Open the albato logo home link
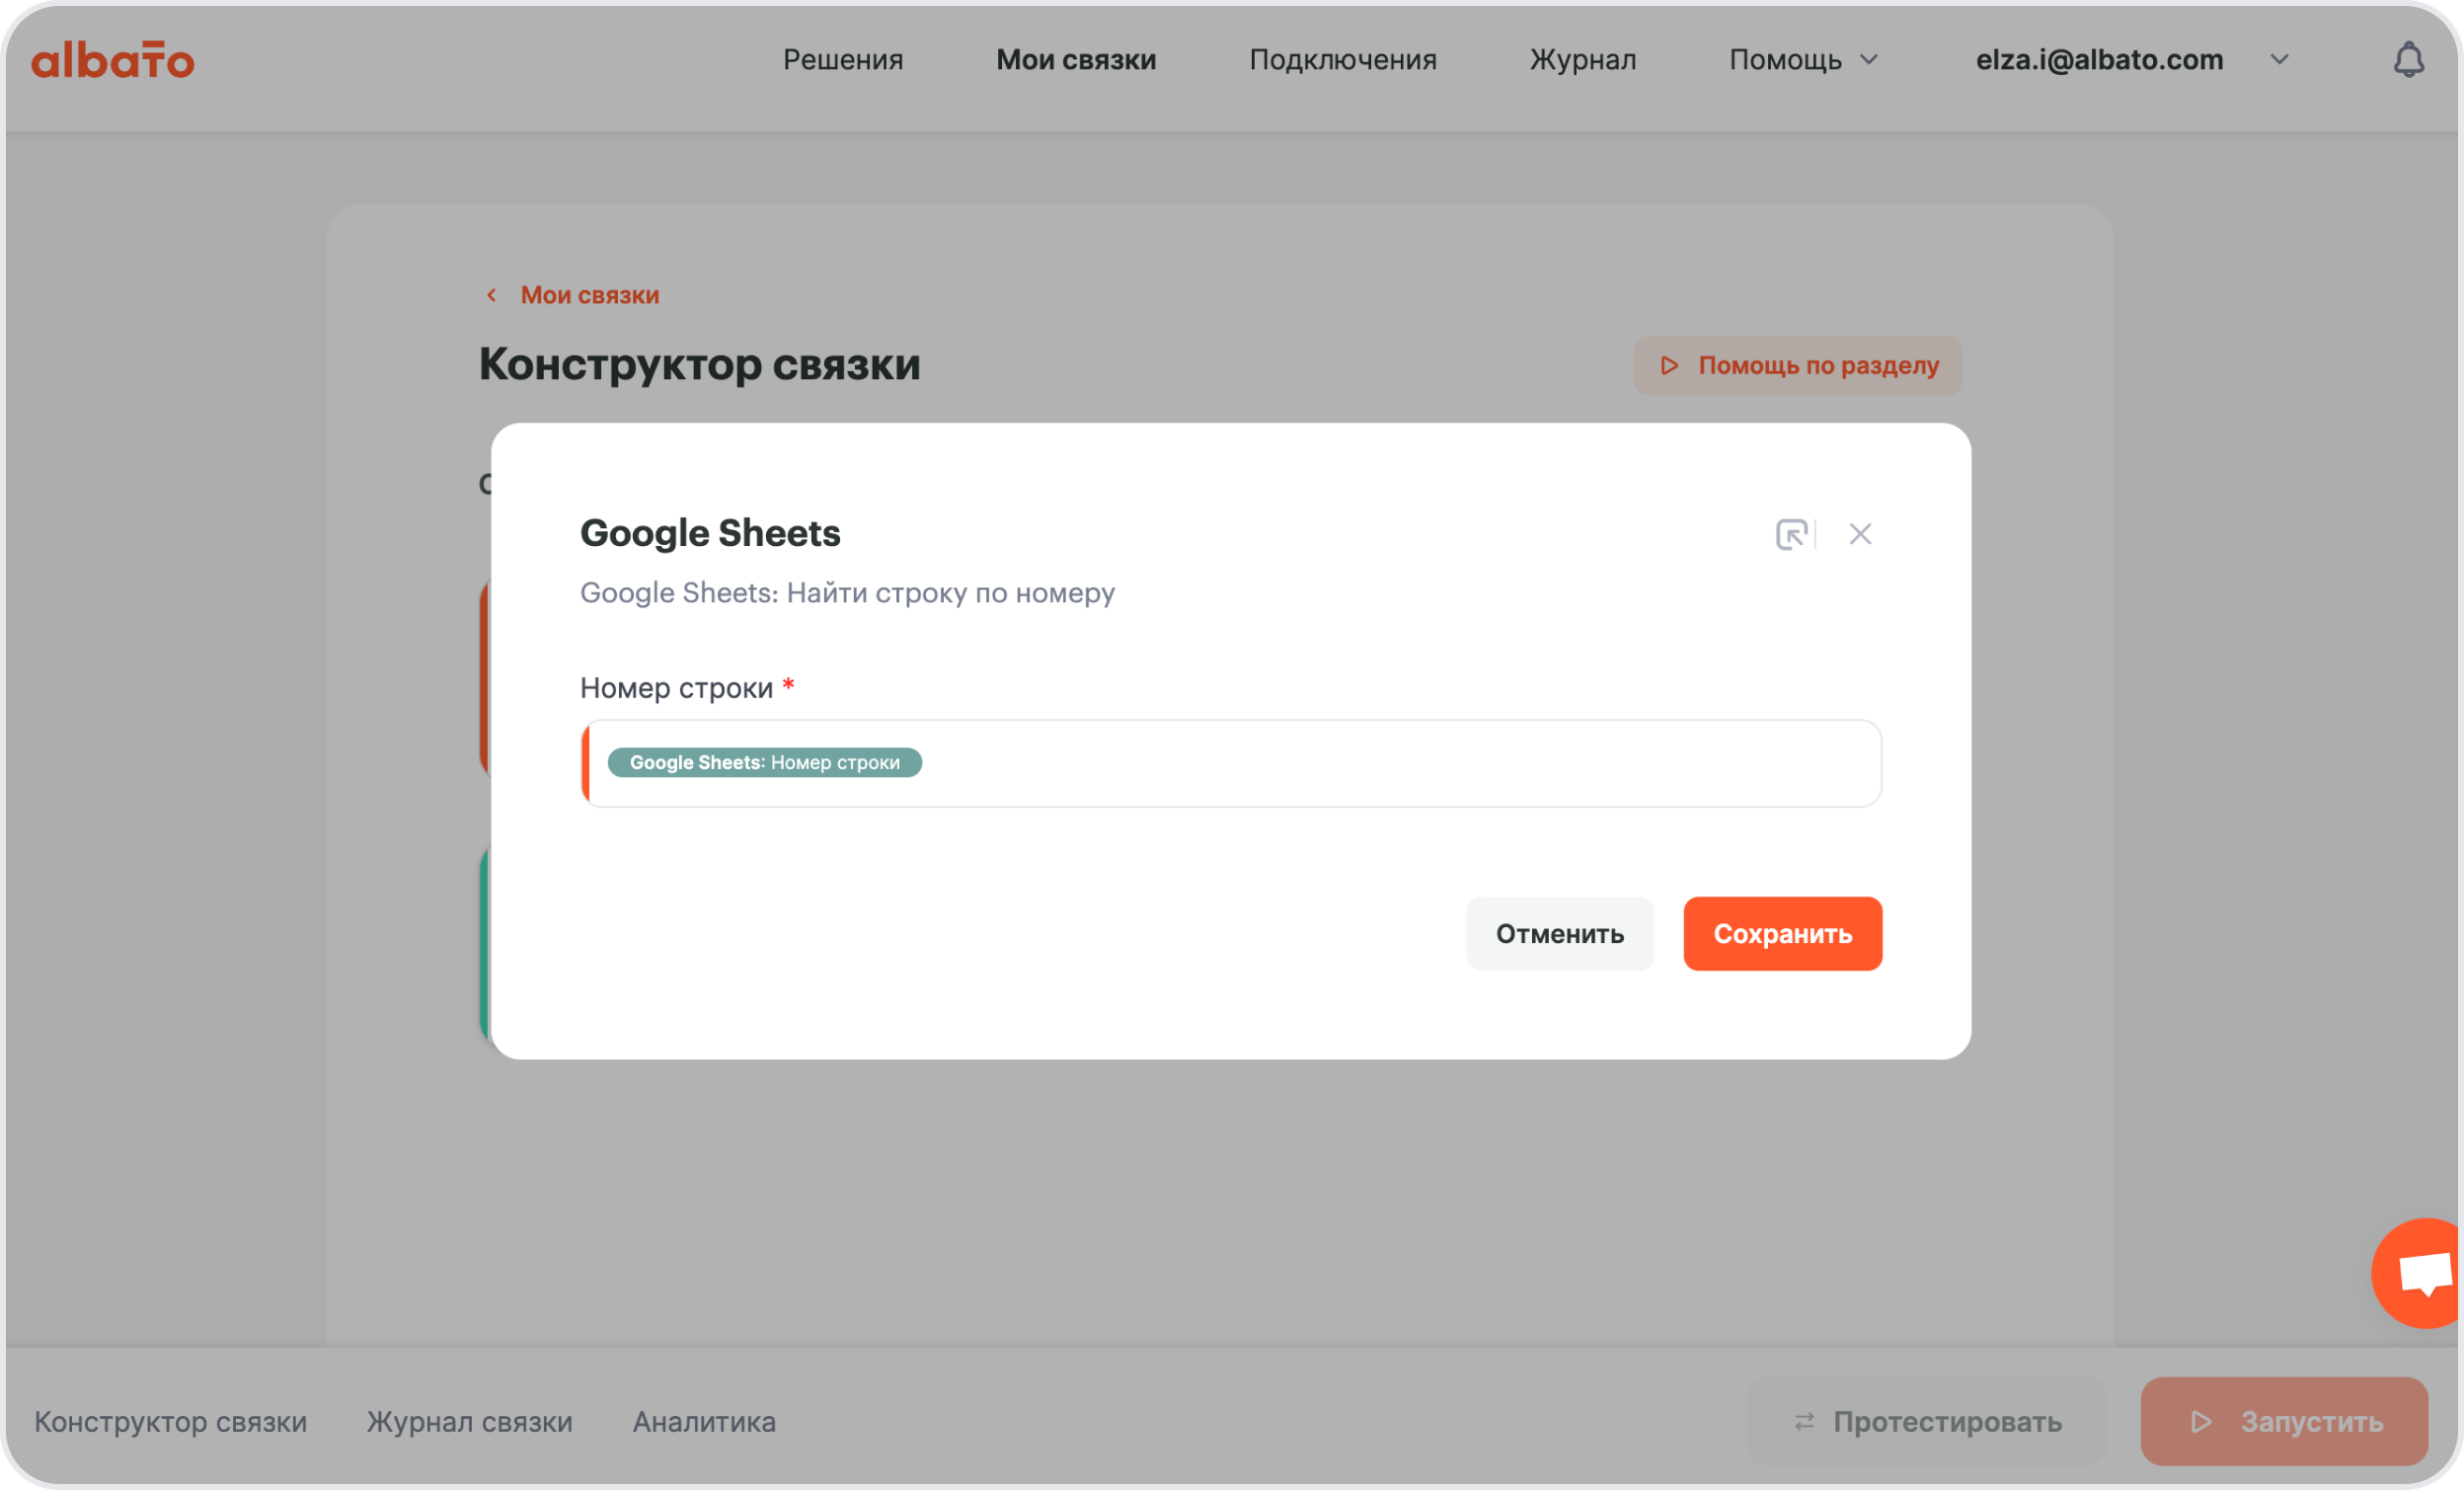The width and height of the screenshot is (2464, 1490). (x=112, y=60)
